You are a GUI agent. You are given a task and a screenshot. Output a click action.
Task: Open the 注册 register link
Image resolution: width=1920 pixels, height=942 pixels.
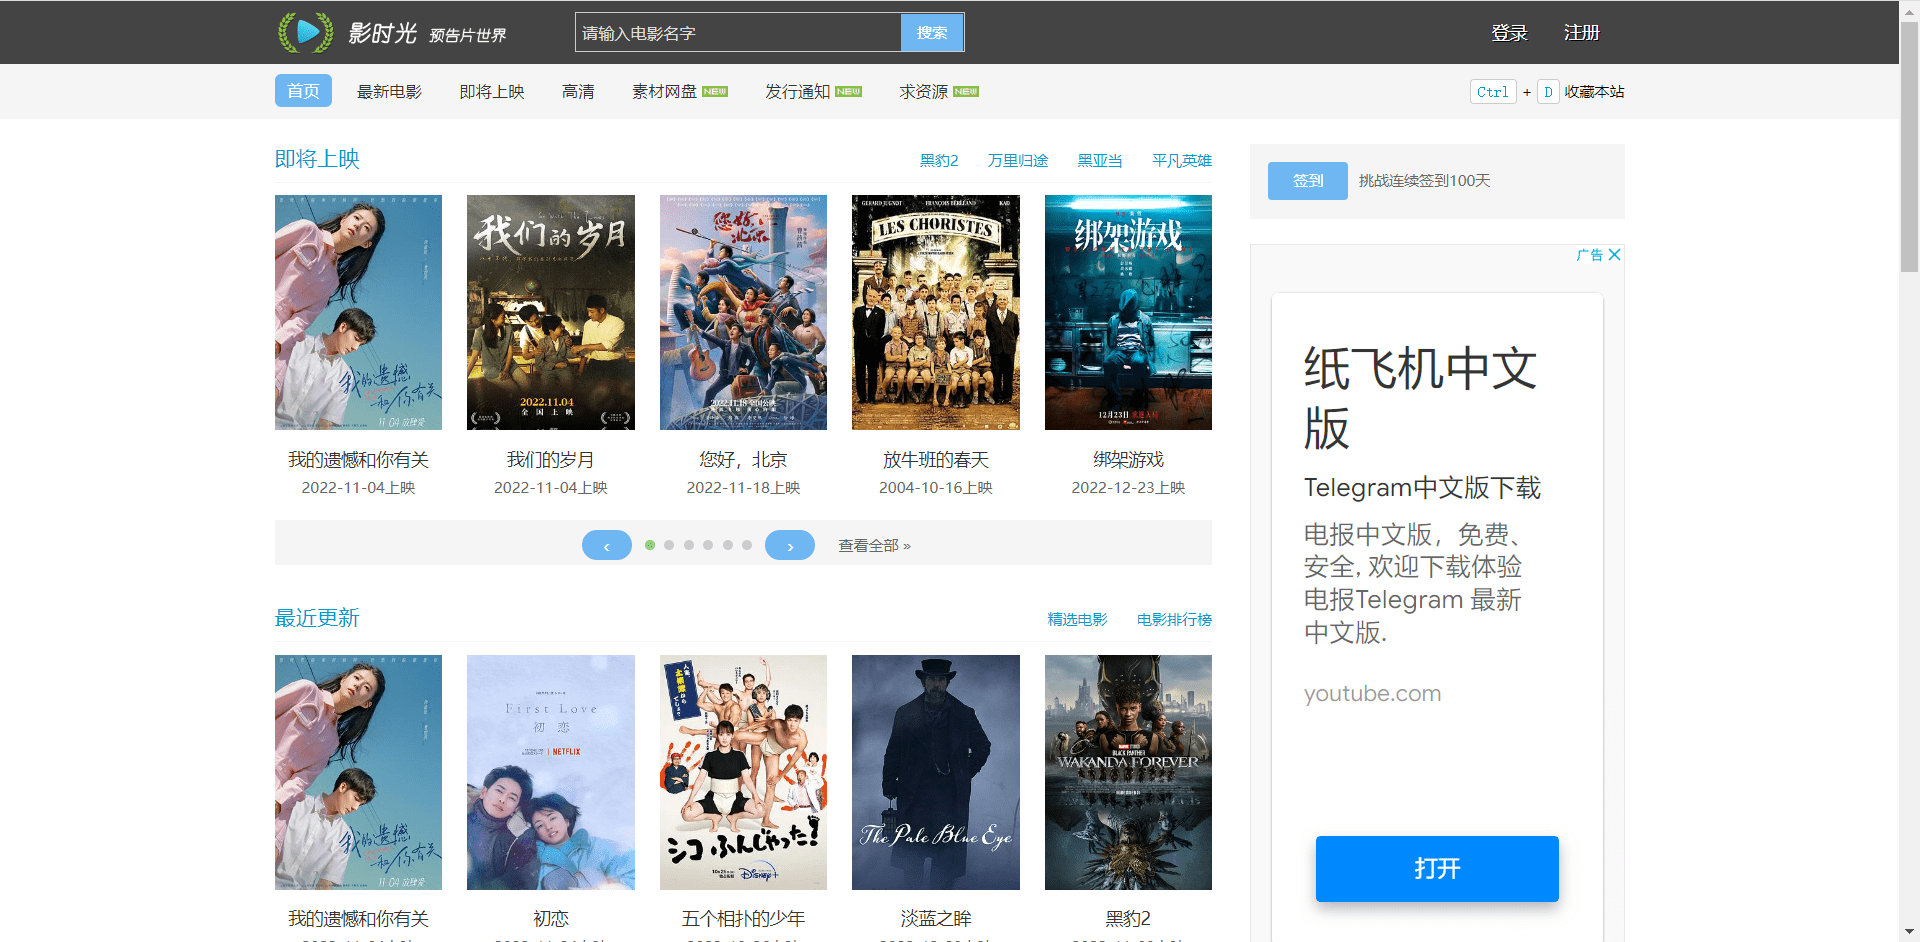click(x=1582, y=33)
